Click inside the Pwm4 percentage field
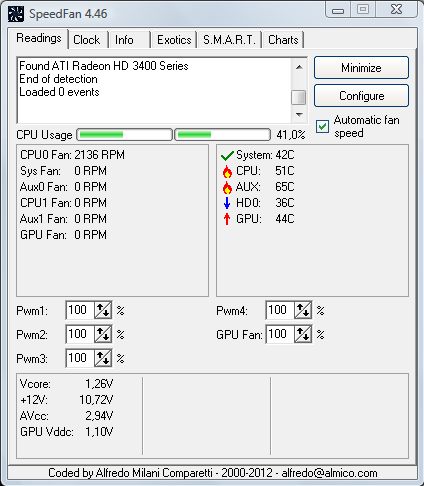Screen dimensions: 424x486 click(x=280, y=310)
